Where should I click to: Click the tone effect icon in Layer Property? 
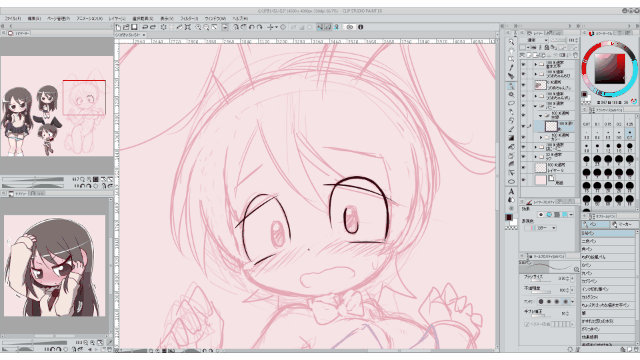click(x=549, y=214)
